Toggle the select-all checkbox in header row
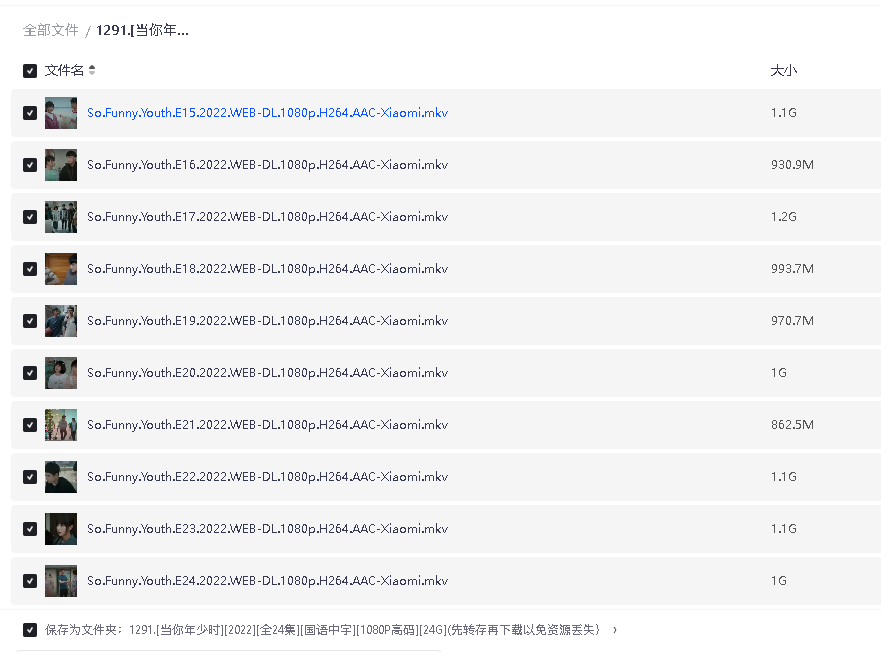This screenshot has height=652, width=881. [29, 71]
